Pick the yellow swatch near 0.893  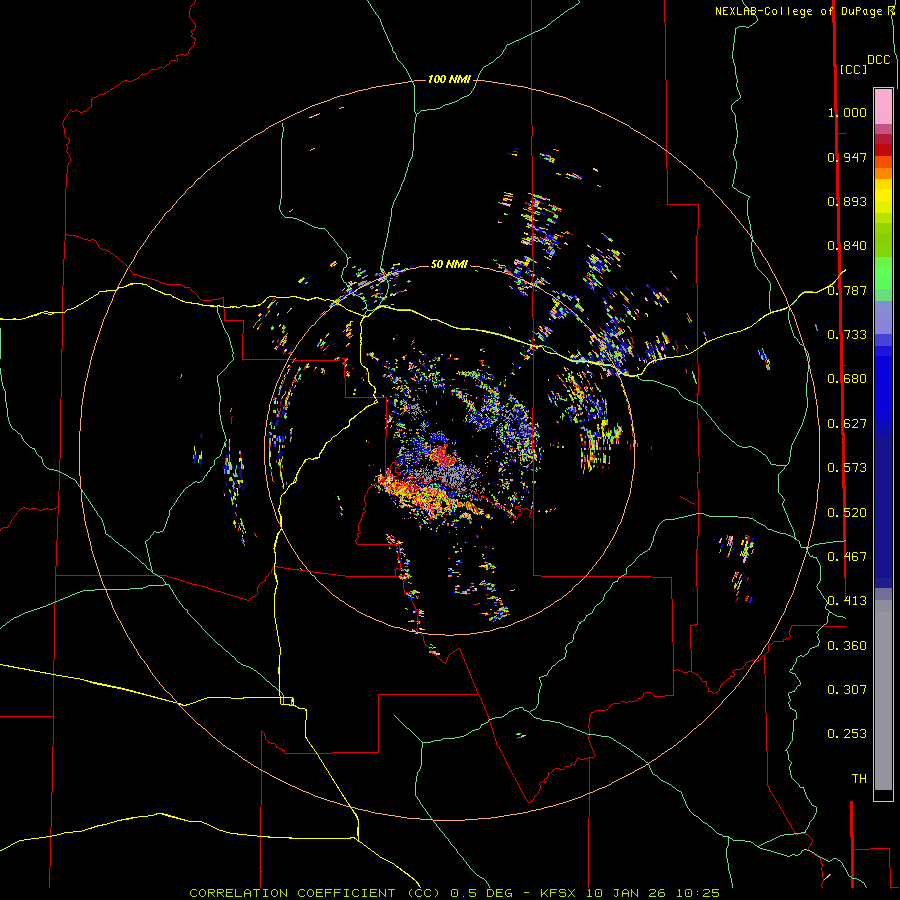[883, 196]
